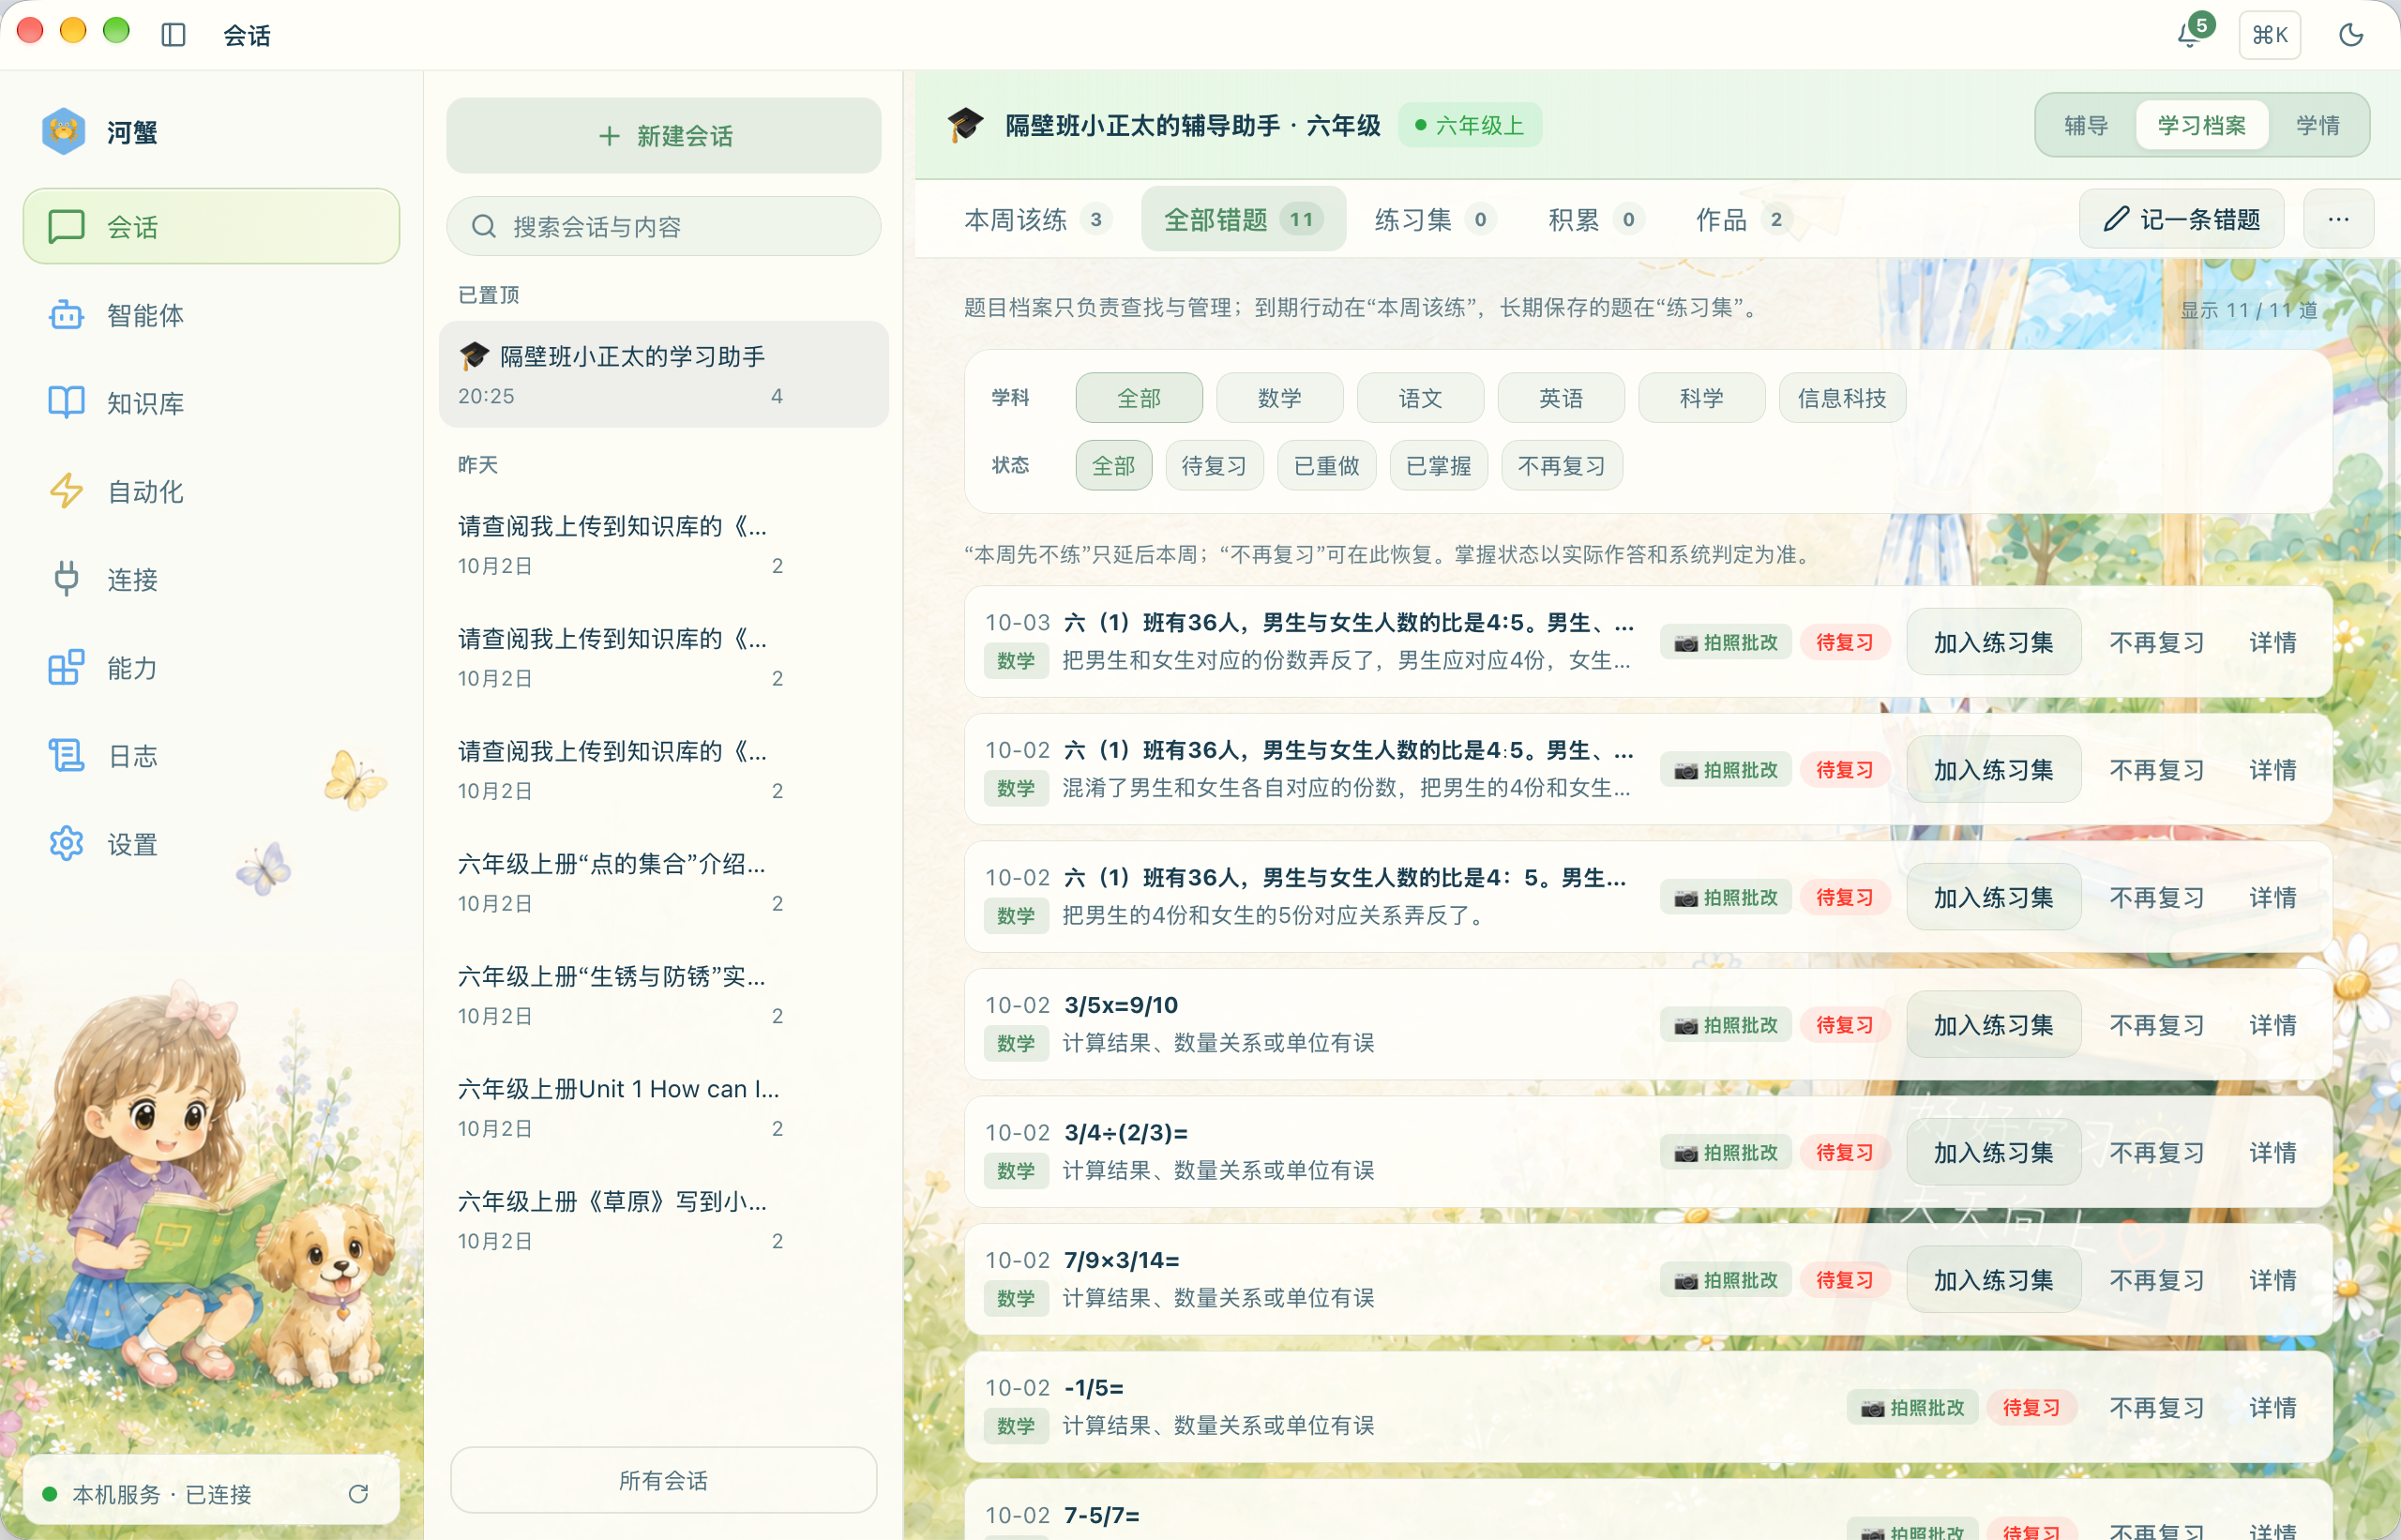
Task: Switch to 辅导 view
Action: tap(2086, 125)
